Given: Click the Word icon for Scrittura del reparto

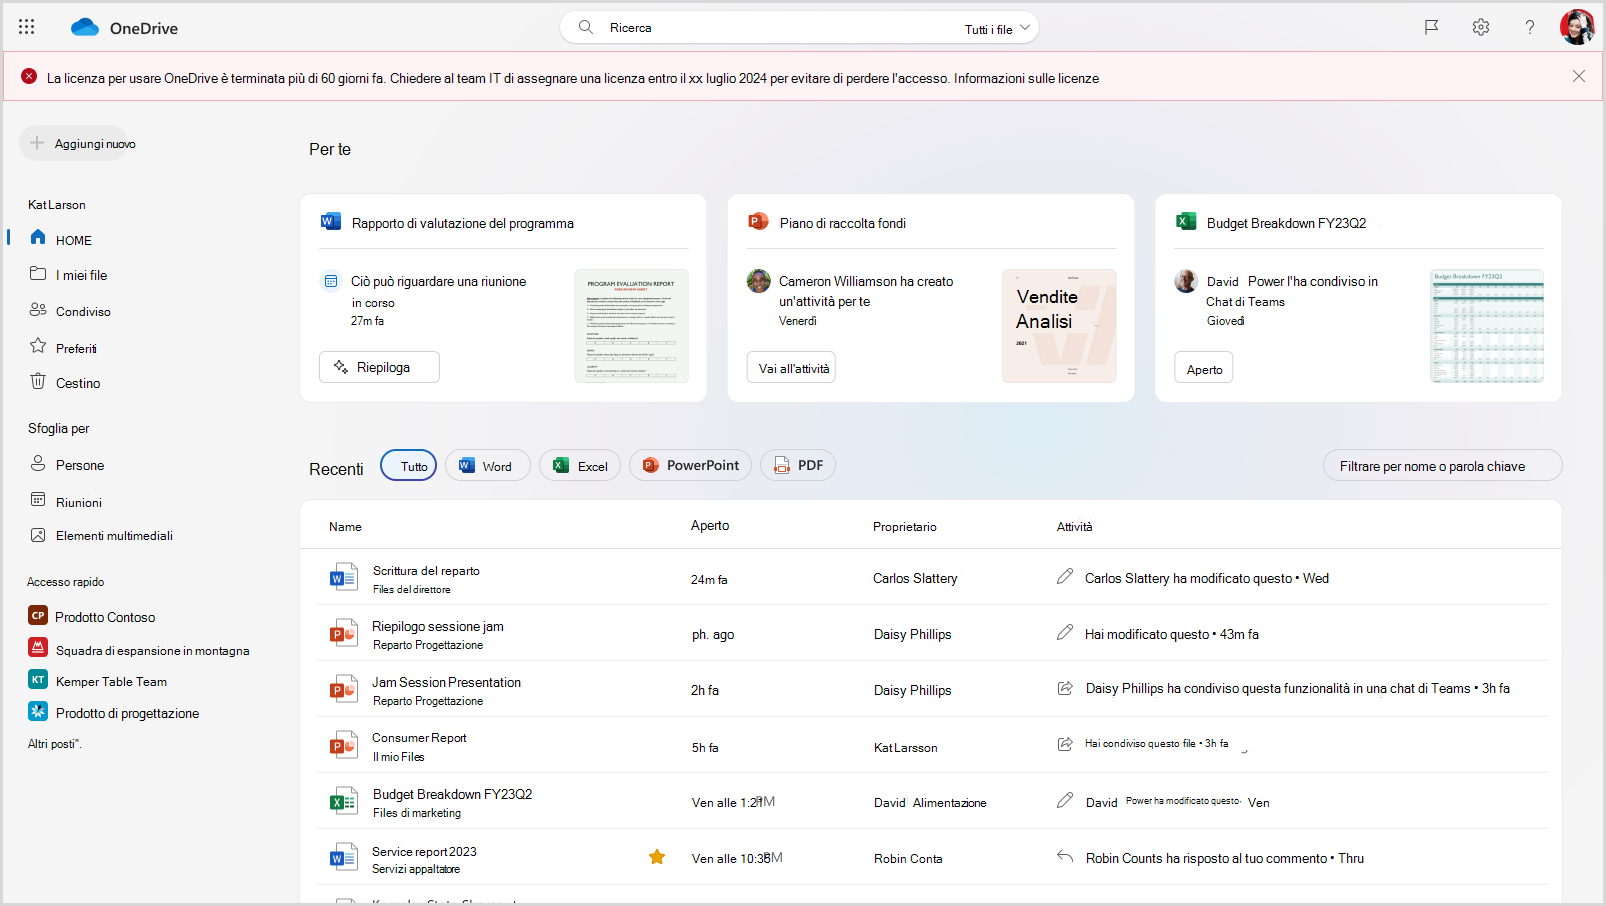Looking at the screenshot, I should tap(343, 578).
